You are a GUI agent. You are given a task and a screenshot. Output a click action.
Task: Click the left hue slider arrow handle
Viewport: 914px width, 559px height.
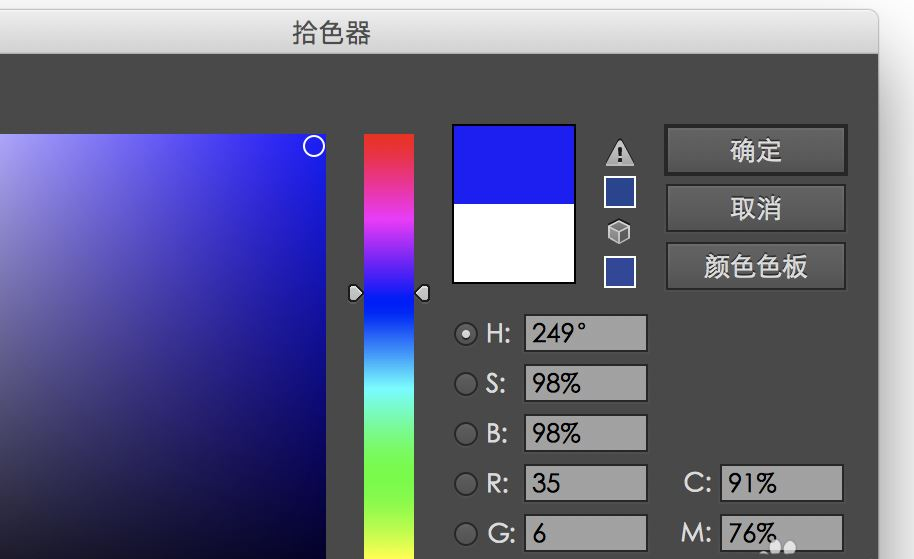click(355, 293)
